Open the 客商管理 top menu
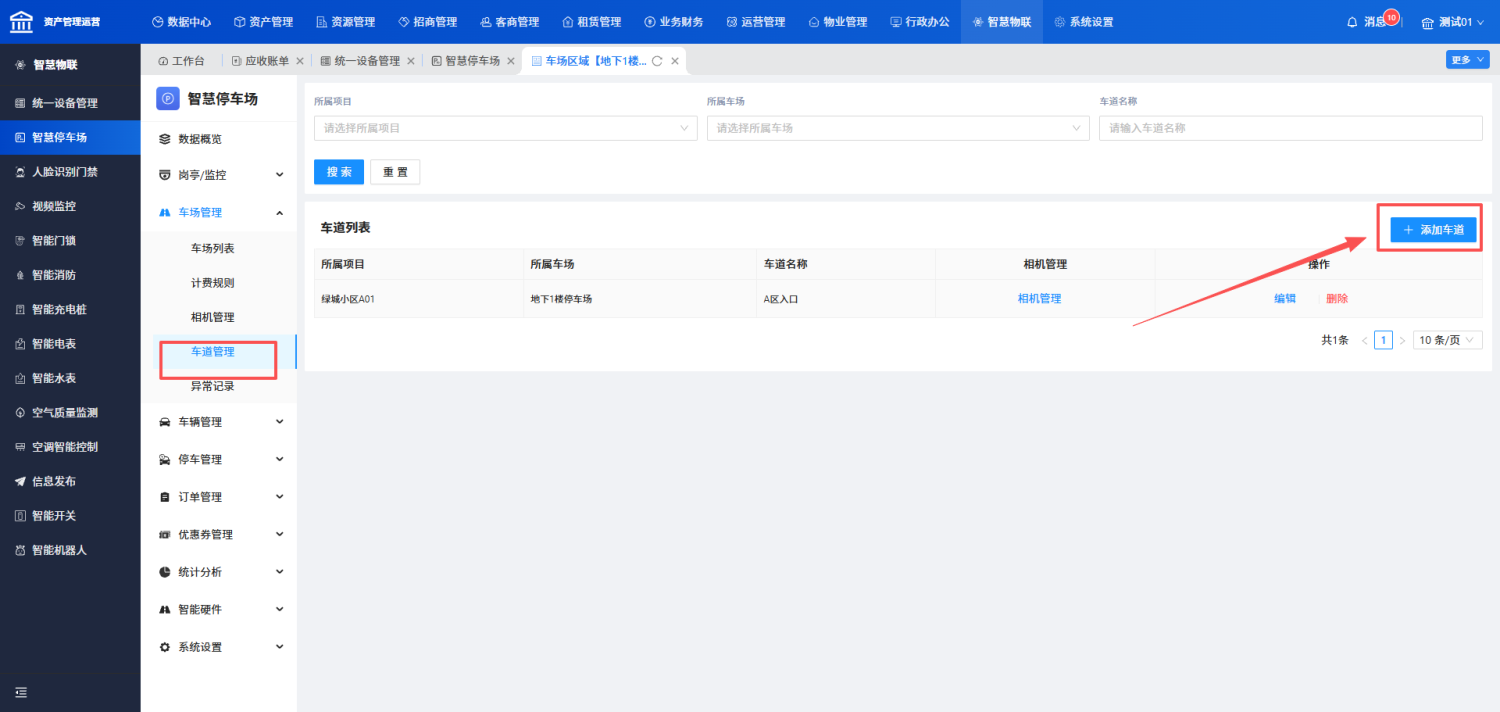Screen dimensions: 1500x712 pyautogui.click(x=510, y=22)
